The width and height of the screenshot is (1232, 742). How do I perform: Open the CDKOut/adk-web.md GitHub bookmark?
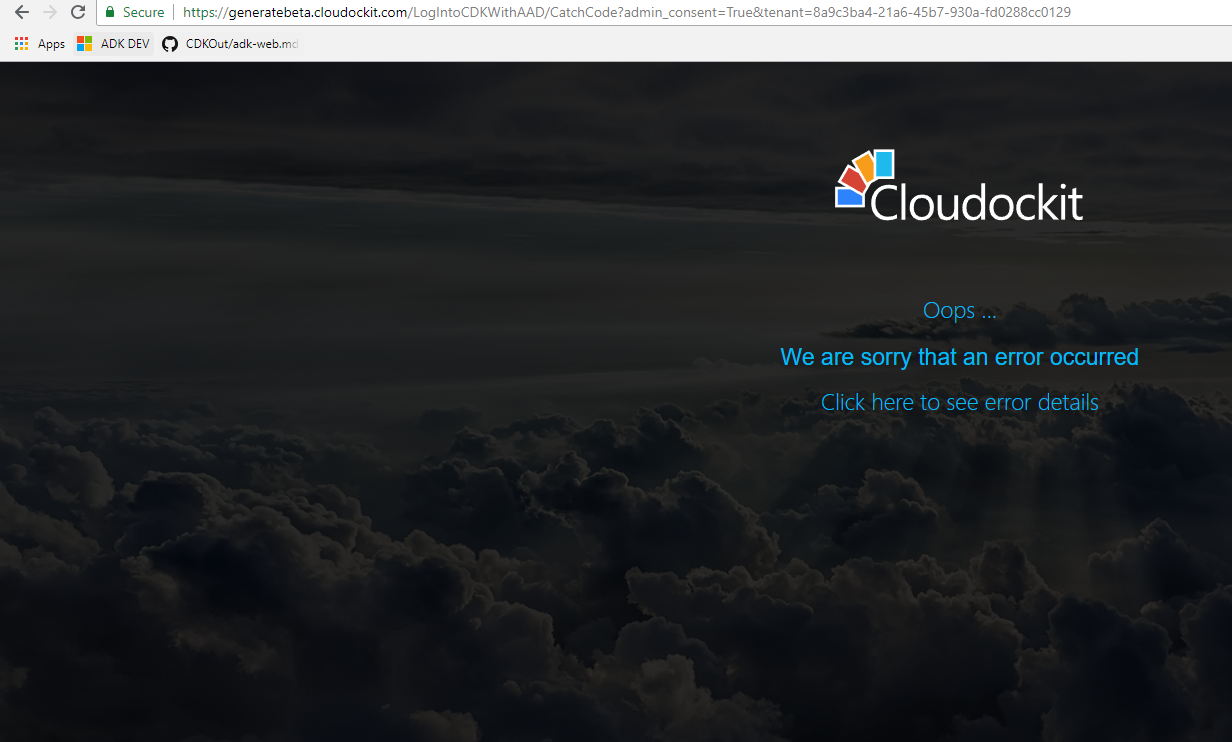[231, 44]
